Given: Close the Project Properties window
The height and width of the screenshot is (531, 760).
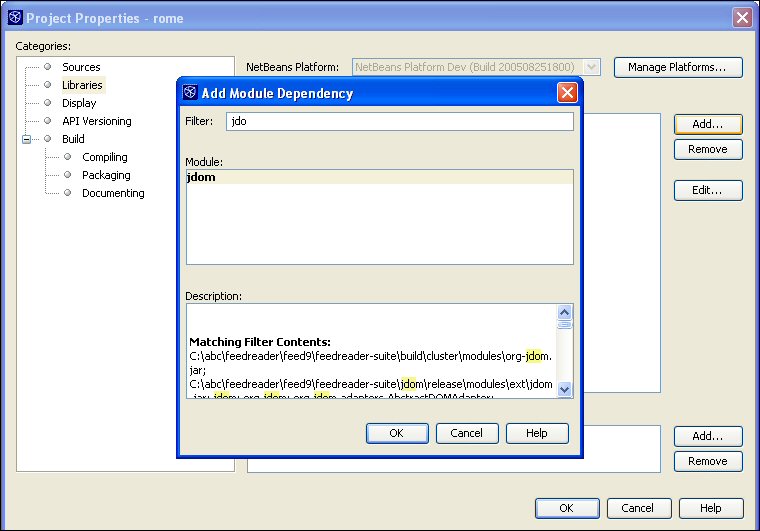Looking at the screenshot, I should (x=742, y=18).
